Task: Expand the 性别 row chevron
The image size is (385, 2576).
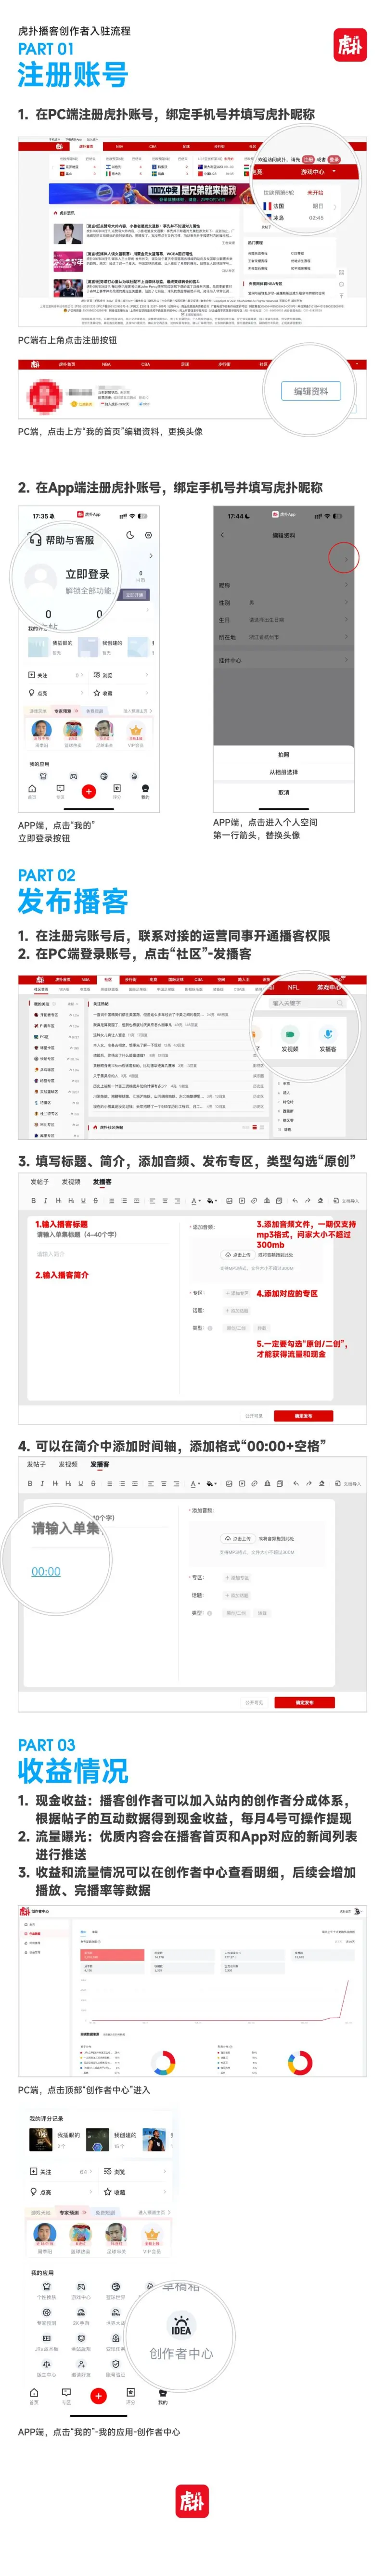Action: coord(346,602)
